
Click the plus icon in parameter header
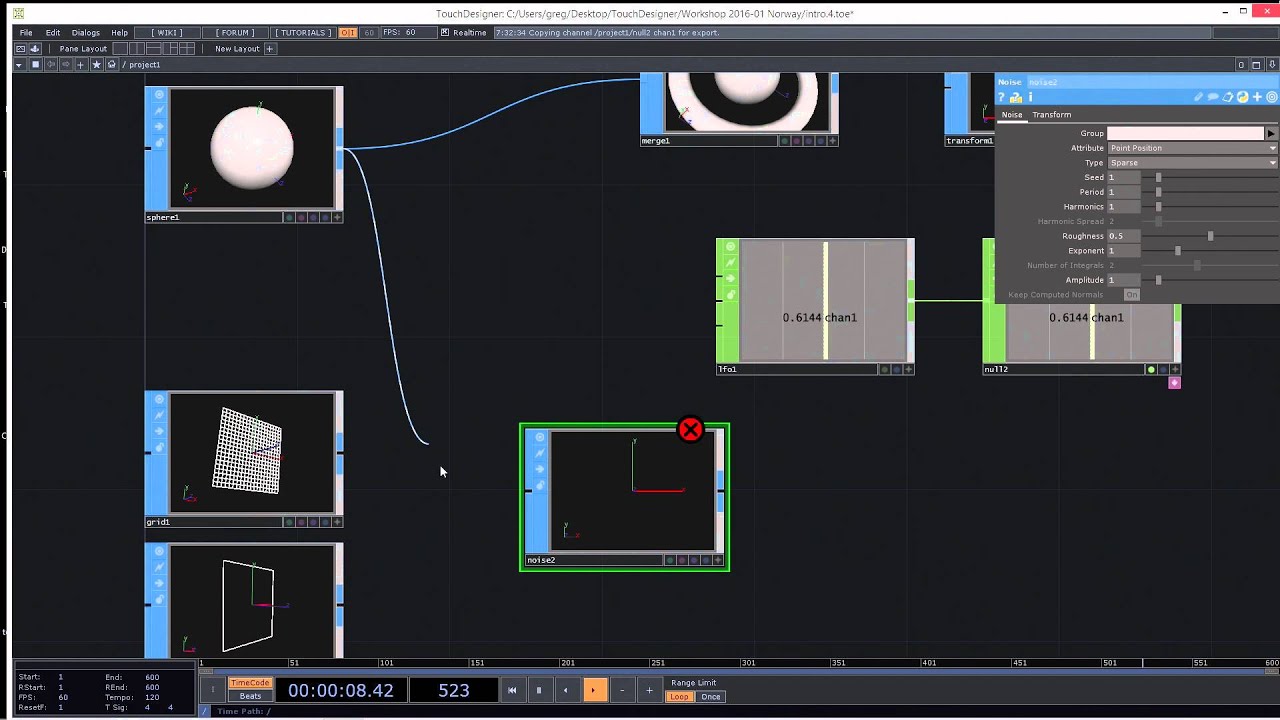click(x=1257, y=97)
